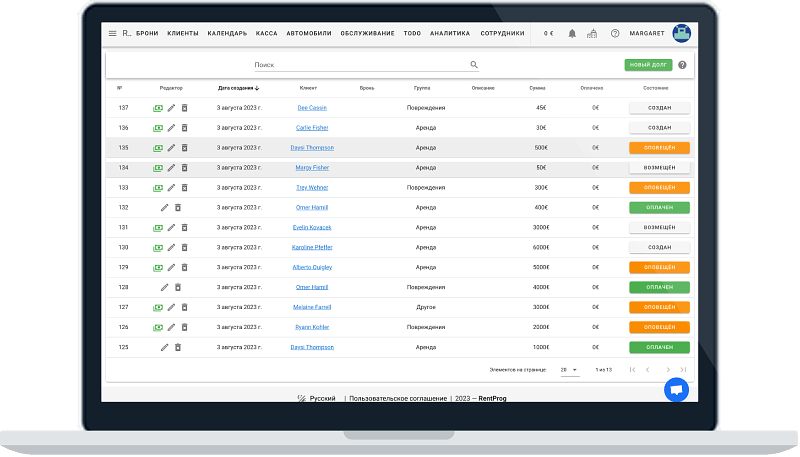Delete debt 137 with trash icon
Screen dimensions: 800x457
coord(185,108)
